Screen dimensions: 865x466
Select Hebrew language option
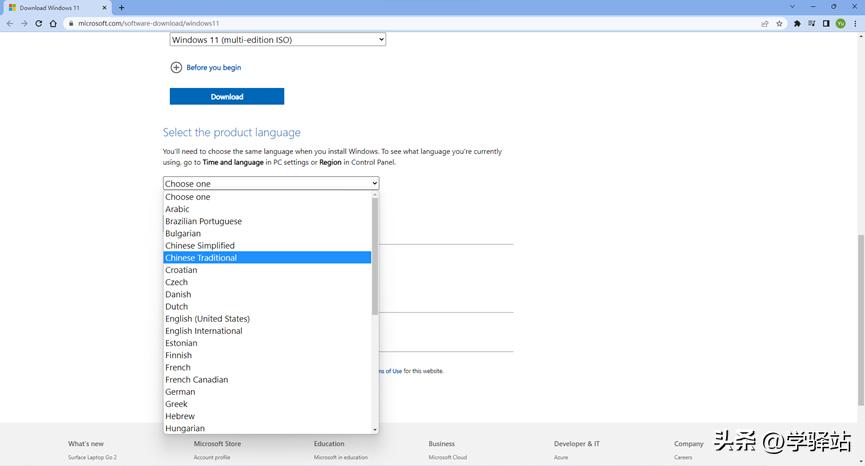tap(267, 416)
